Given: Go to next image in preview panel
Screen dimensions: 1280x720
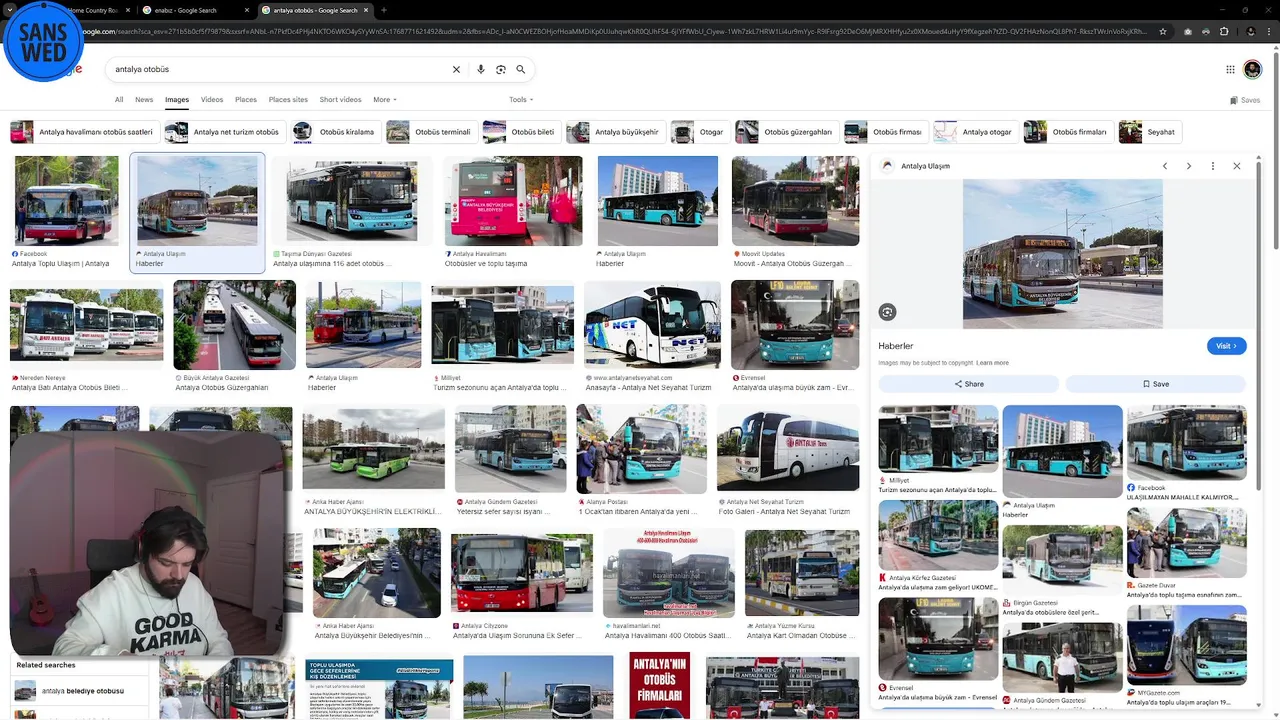Looking at the screenshot, I should (1189, 166).
